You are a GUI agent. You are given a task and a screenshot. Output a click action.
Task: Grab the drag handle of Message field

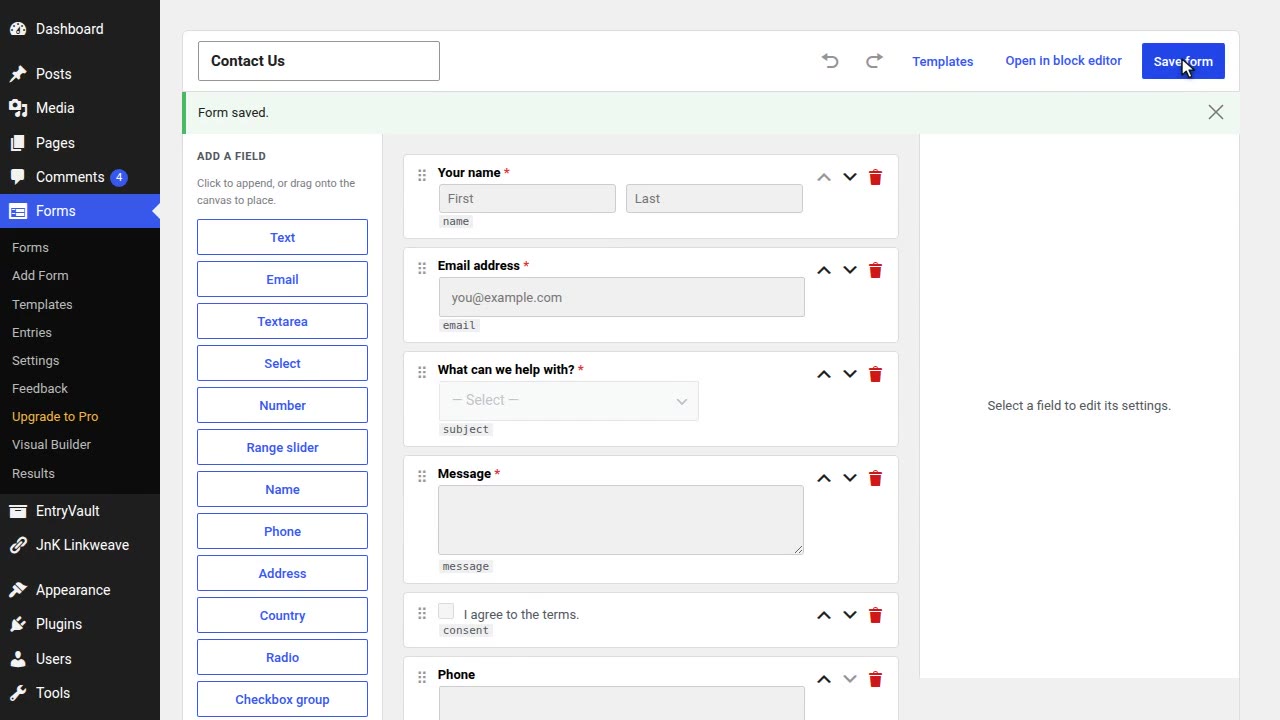(x=422, y=476)
